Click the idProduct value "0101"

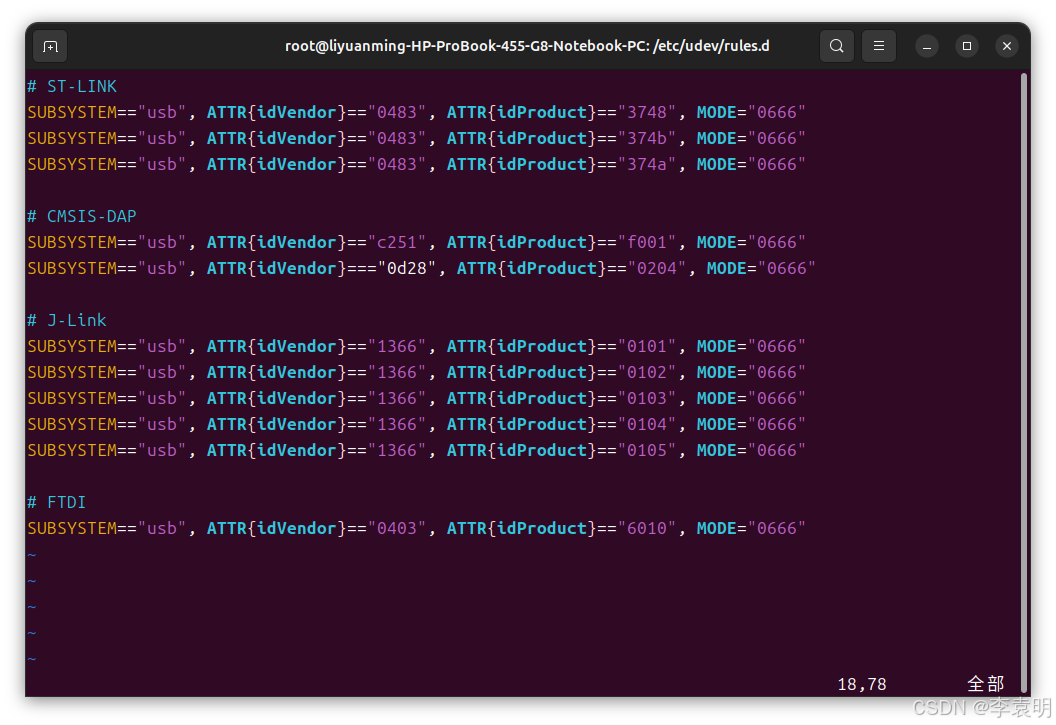click(647, 347)
